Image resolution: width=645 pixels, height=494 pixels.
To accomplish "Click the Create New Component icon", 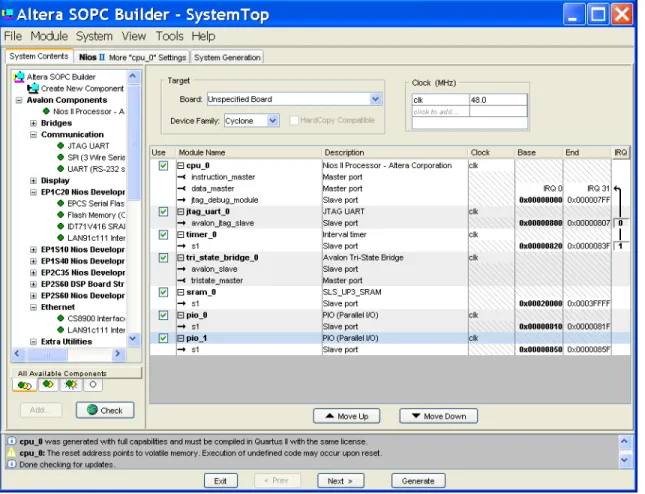I will [x=33, y=88].
